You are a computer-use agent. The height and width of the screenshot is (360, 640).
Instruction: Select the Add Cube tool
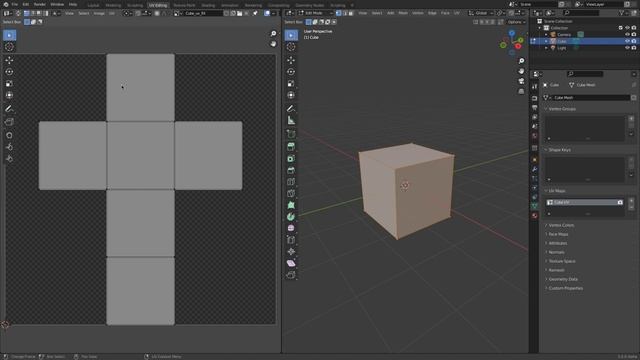(x=291, y=133)
